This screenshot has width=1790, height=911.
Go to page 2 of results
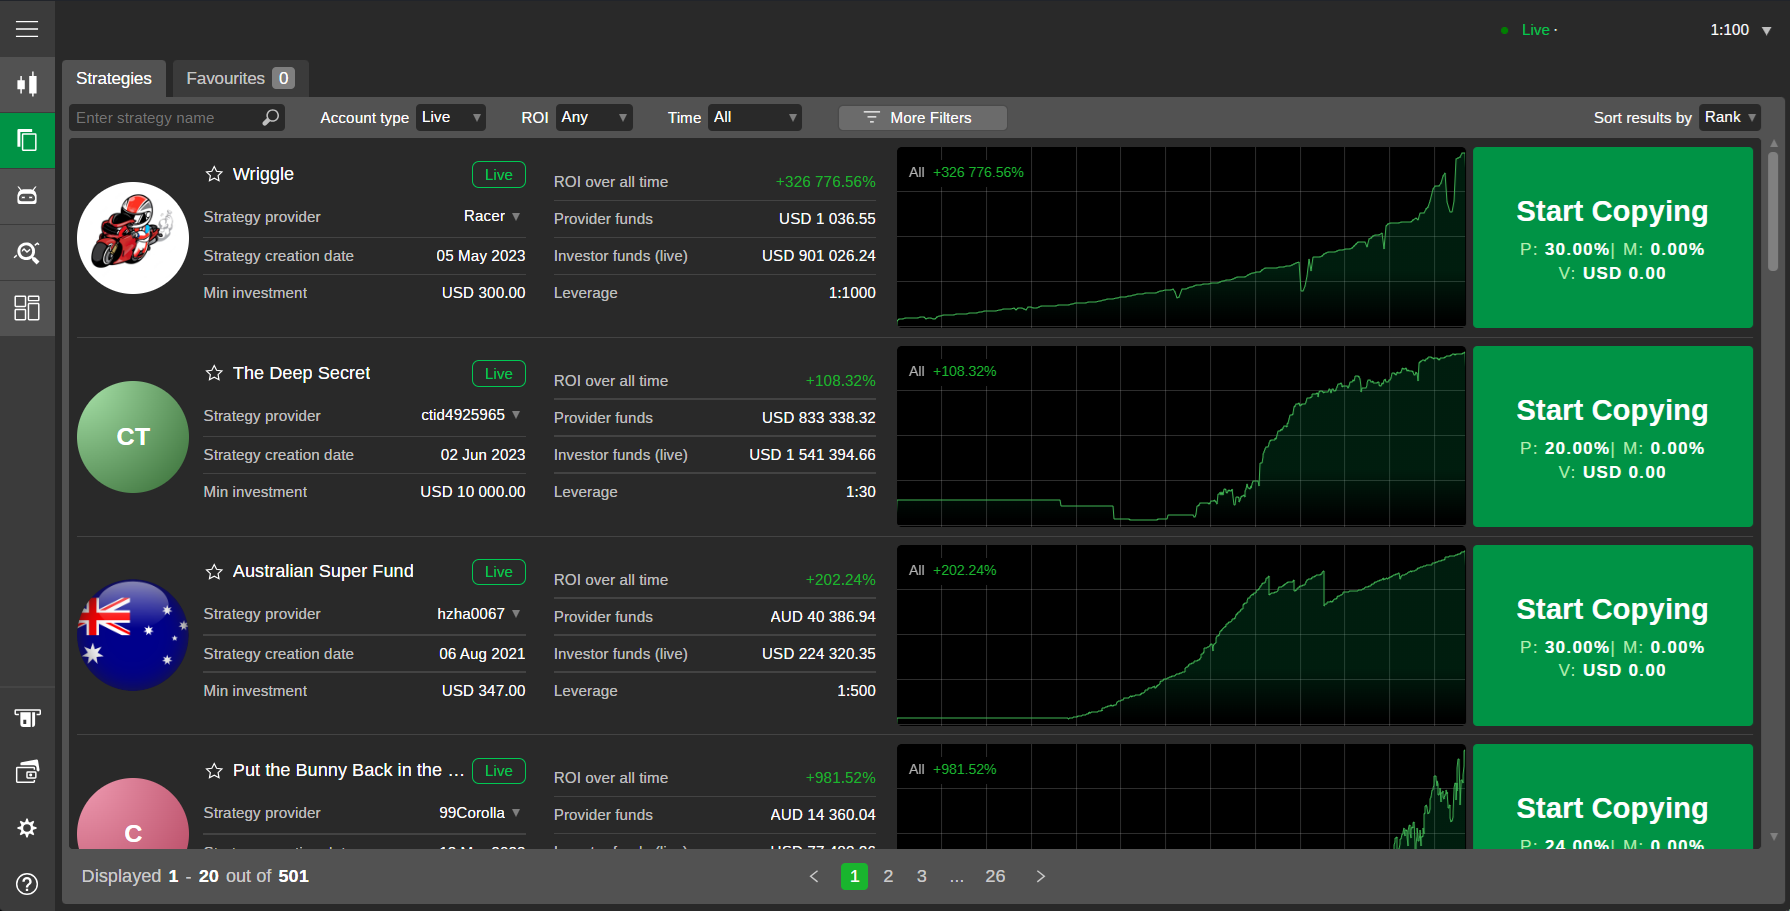[x=888, y=876]
